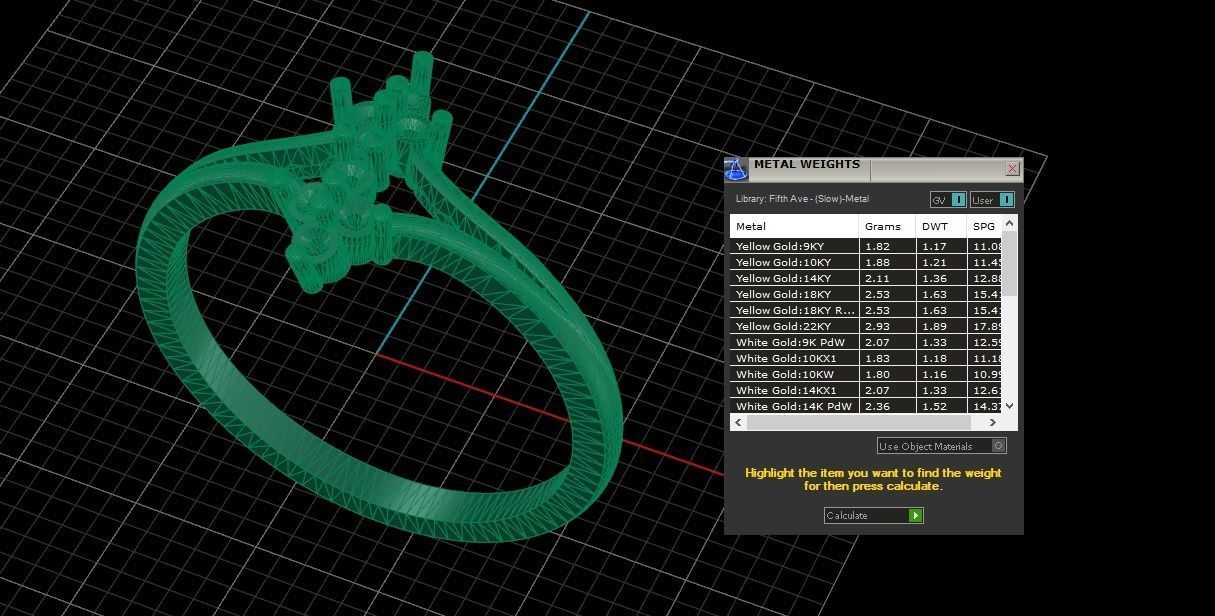Click the SPG column header

[984, 226]
